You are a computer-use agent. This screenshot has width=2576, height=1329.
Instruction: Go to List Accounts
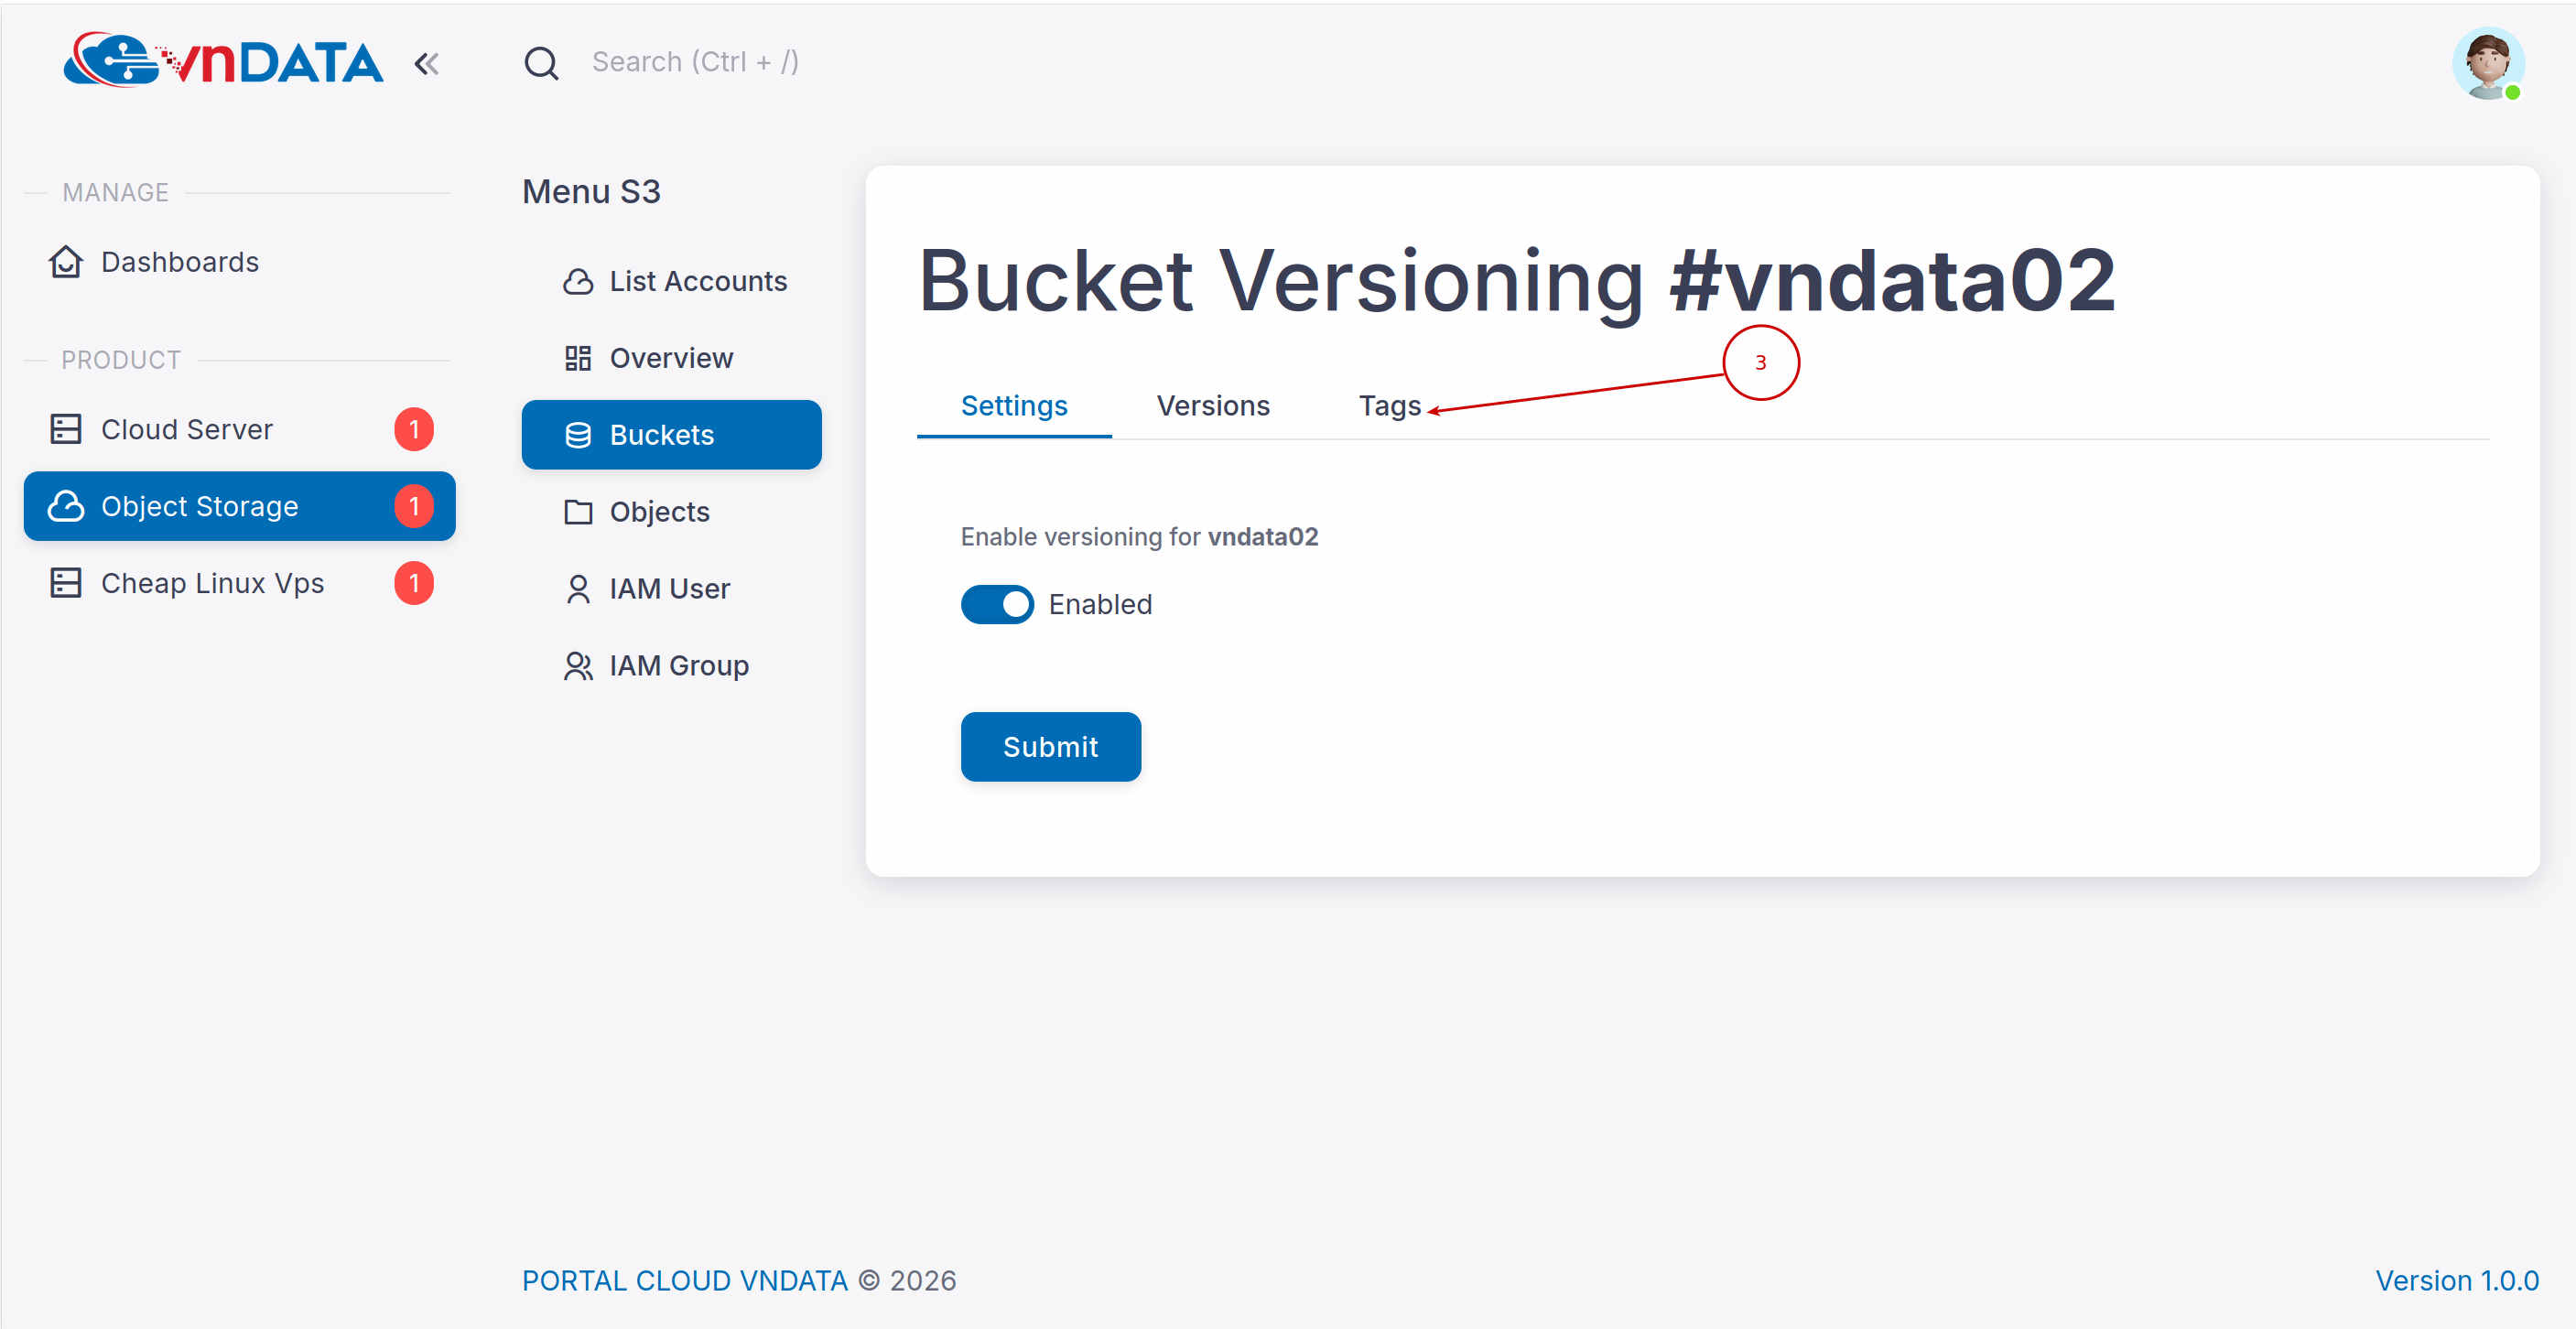click(x=698, y=281)
